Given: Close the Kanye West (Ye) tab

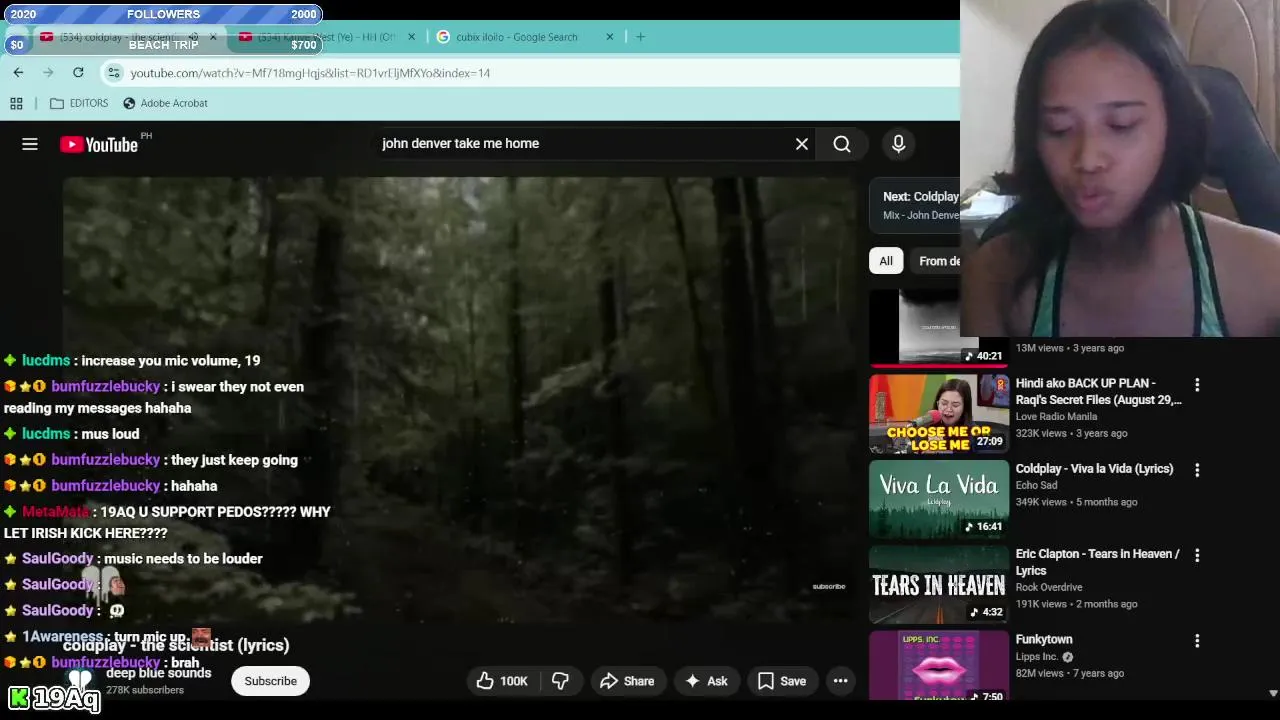Looking at the screenshot, I should click(411, 37).
